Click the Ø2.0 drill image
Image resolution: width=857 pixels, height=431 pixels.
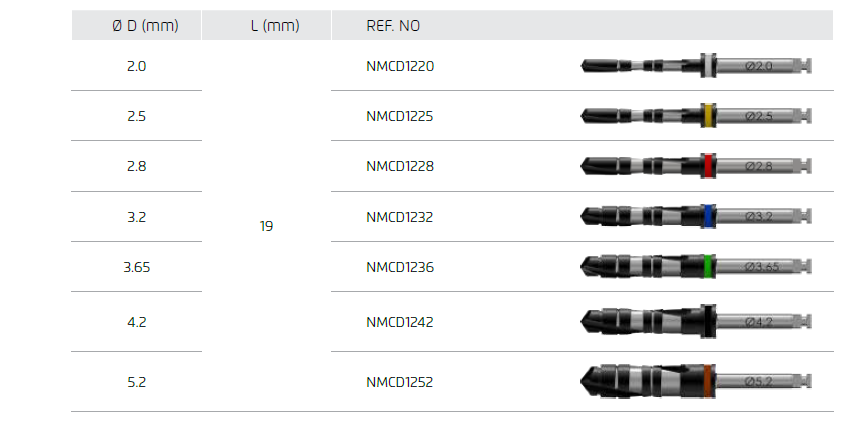(x=697, y=66)
